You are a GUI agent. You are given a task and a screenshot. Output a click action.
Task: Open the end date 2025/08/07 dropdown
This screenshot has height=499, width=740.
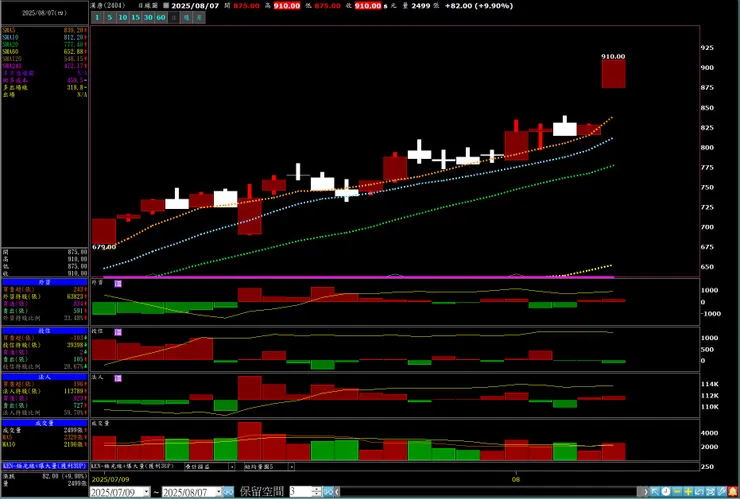click(x=219, y=492)
